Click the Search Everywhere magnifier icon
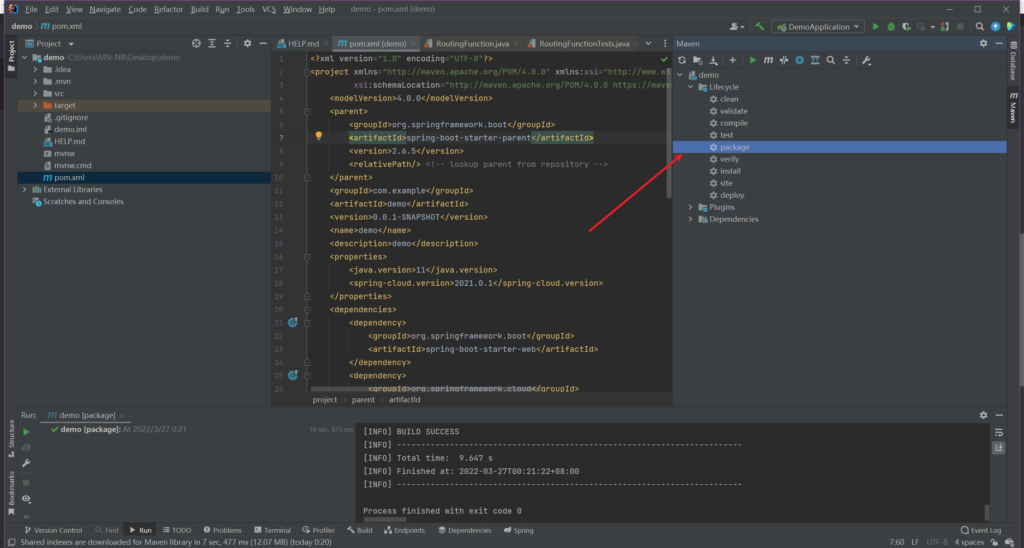Viewport: 1024px width, 548px height. pos(980,27)
